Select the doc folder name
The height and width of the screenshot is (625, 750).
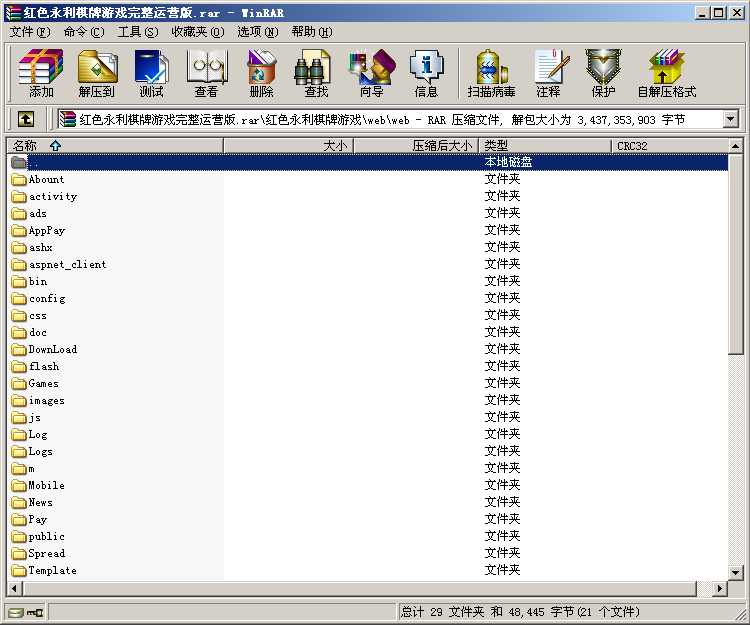[38, 332]
